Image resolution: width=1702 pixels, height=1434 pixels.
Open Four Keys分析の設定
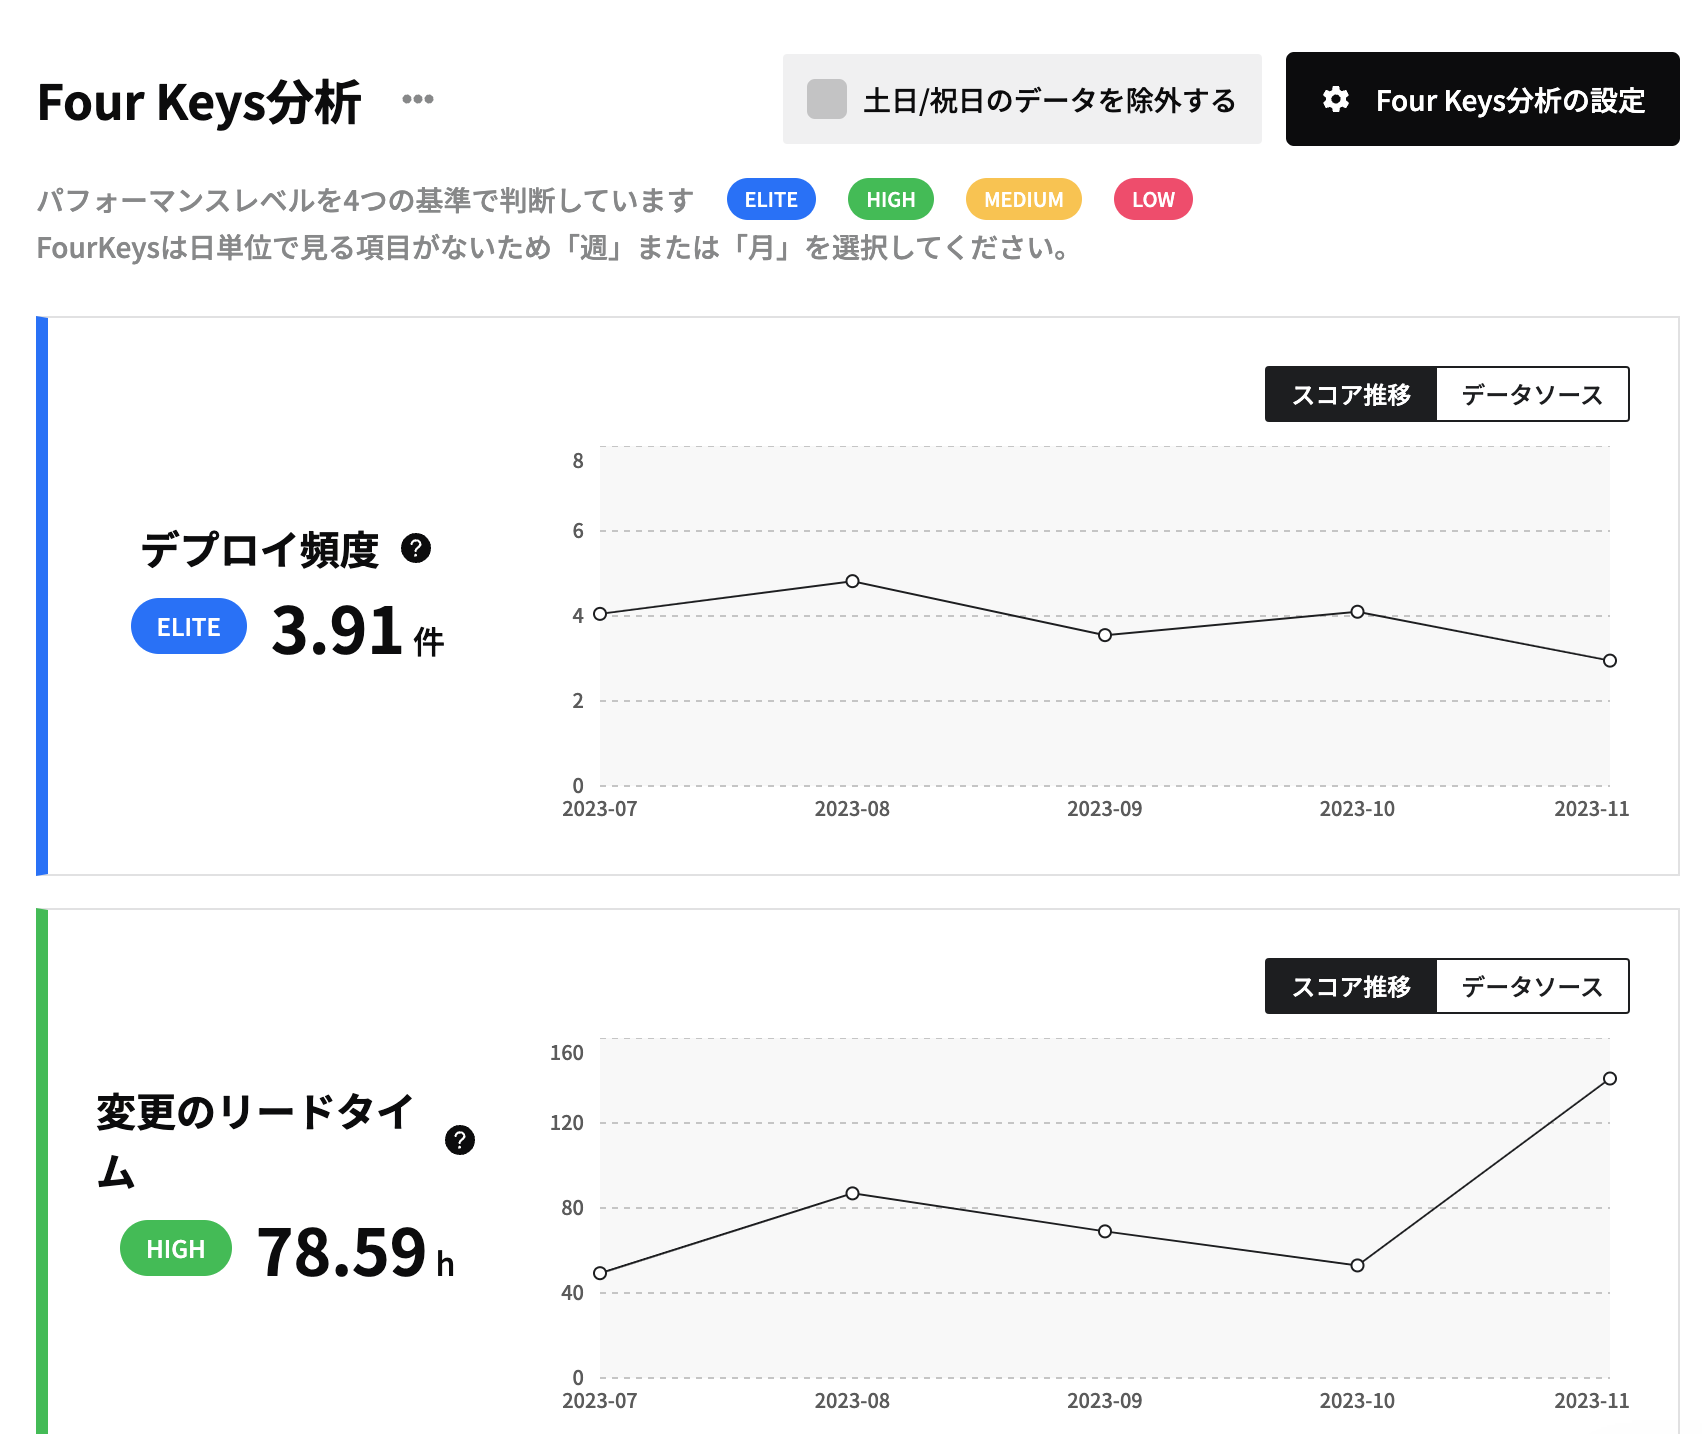[1482, 99]
